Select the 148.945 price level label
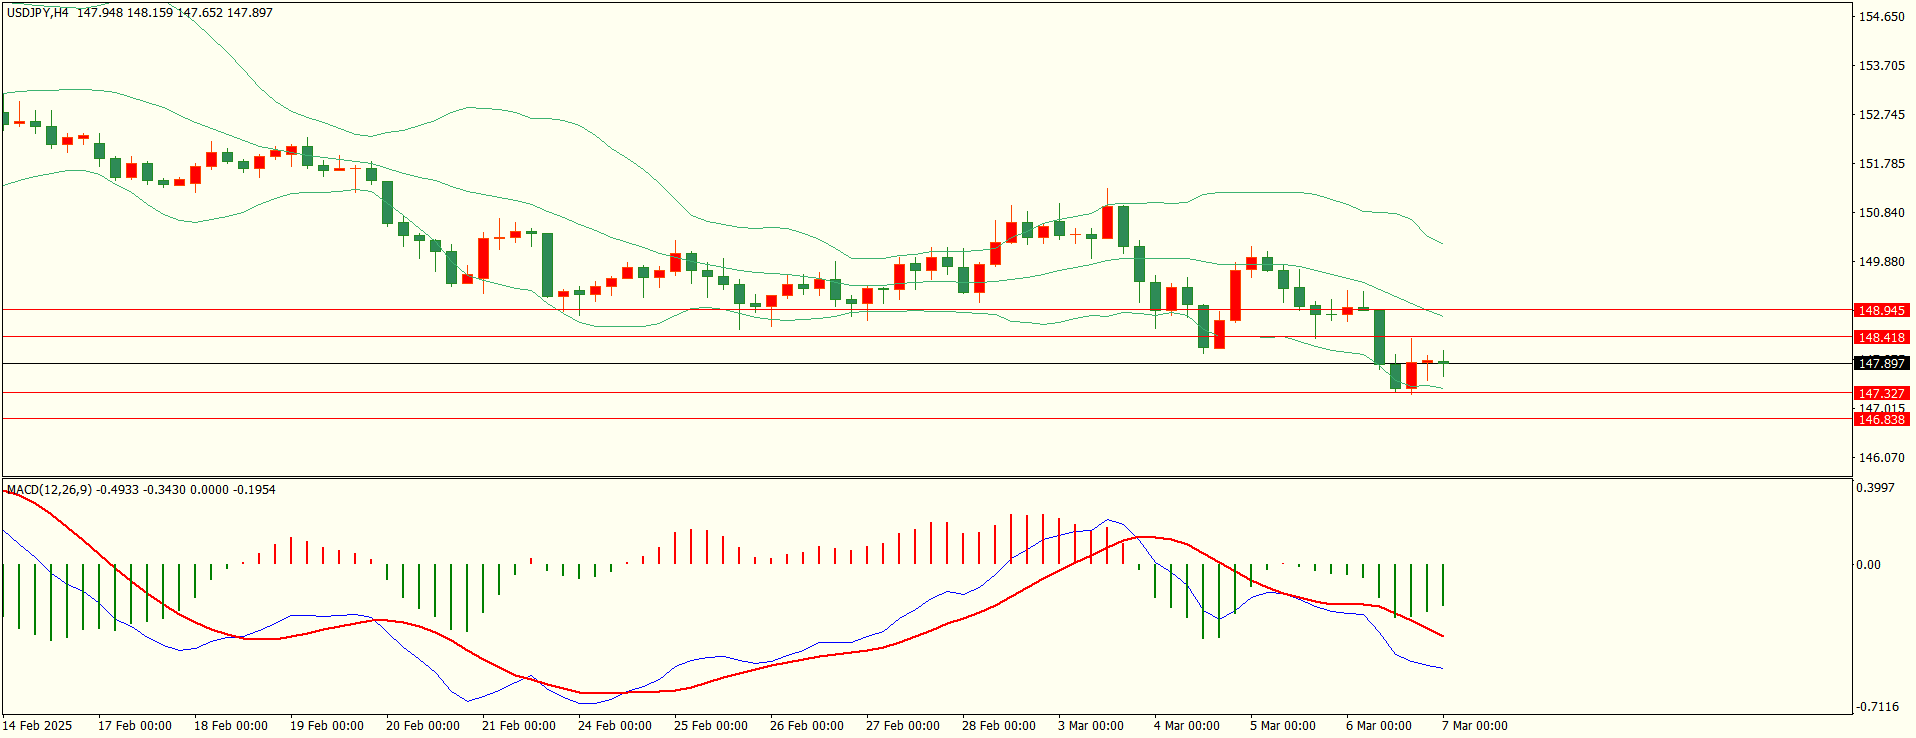Image resolution: width=1916 pixels, height=738 pixels. (1881, 311)
